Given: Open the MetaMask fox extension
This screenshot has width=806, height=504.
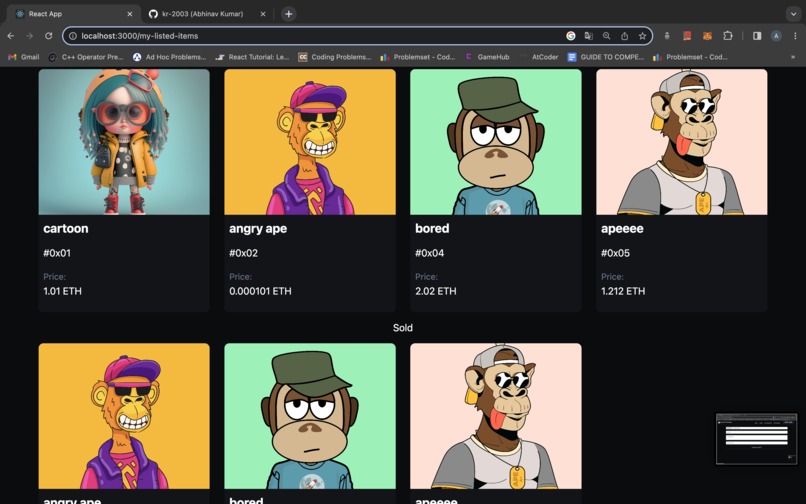Looking at the screenshot, I should tap(708, 36).
